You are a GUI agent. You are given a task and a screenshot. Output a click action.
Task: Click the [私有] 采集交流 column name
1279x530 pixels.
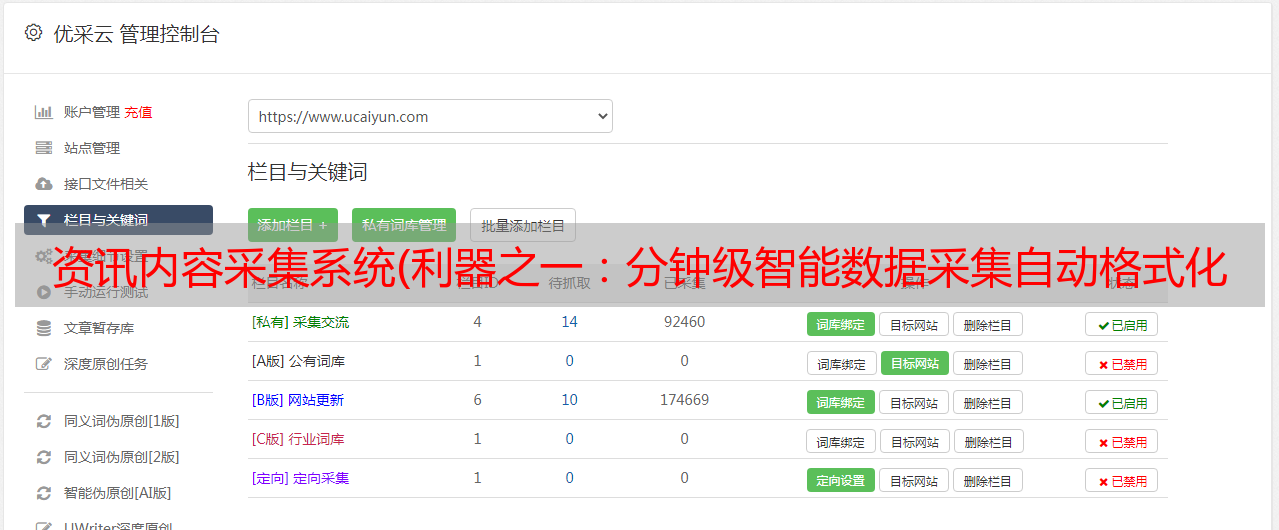pyautogui.click(x=300, y=322)
